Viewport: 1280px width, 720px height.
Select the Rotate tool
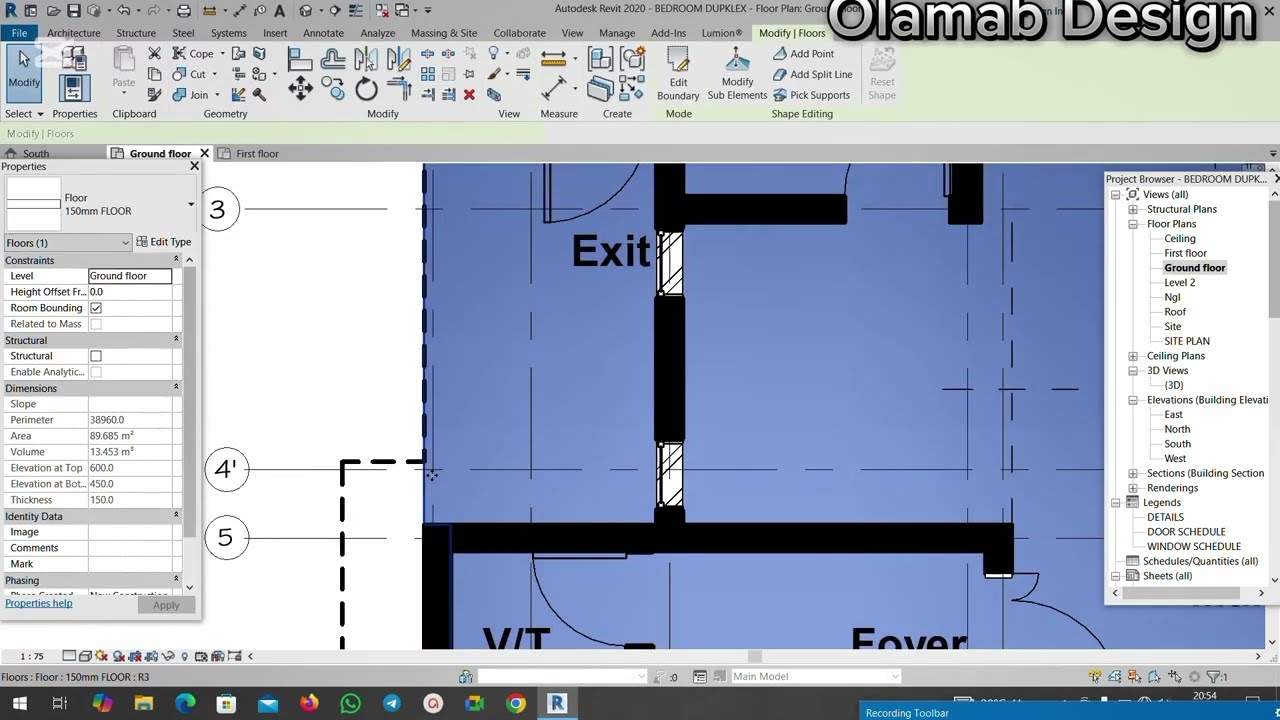(366, 90)
